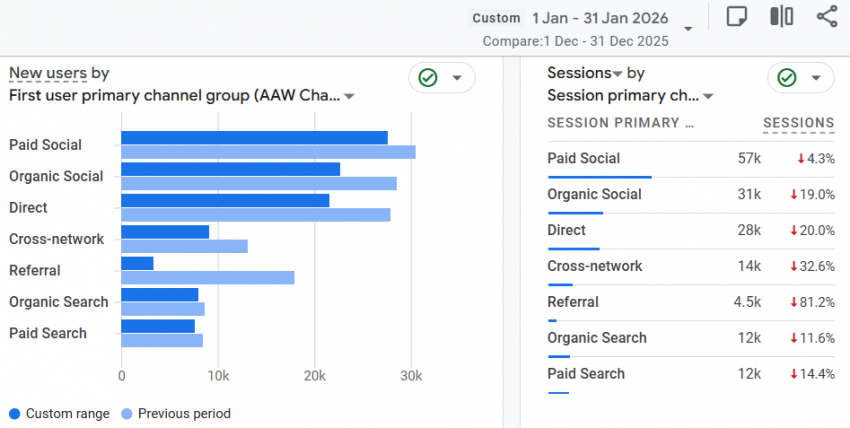This screenshot has height=428, width=850.
Task: Open status dropdown arrow on Sessions card
Action: (x=816, y=78)
